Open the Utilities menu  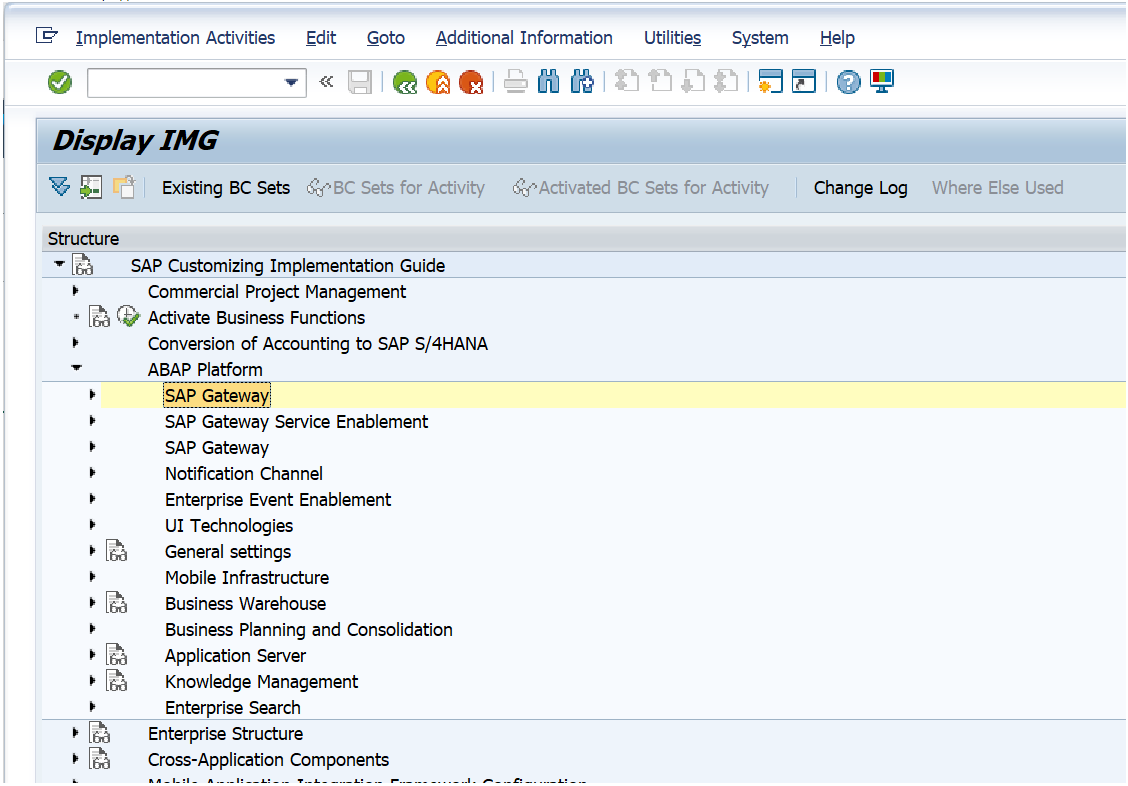[672, 37]
